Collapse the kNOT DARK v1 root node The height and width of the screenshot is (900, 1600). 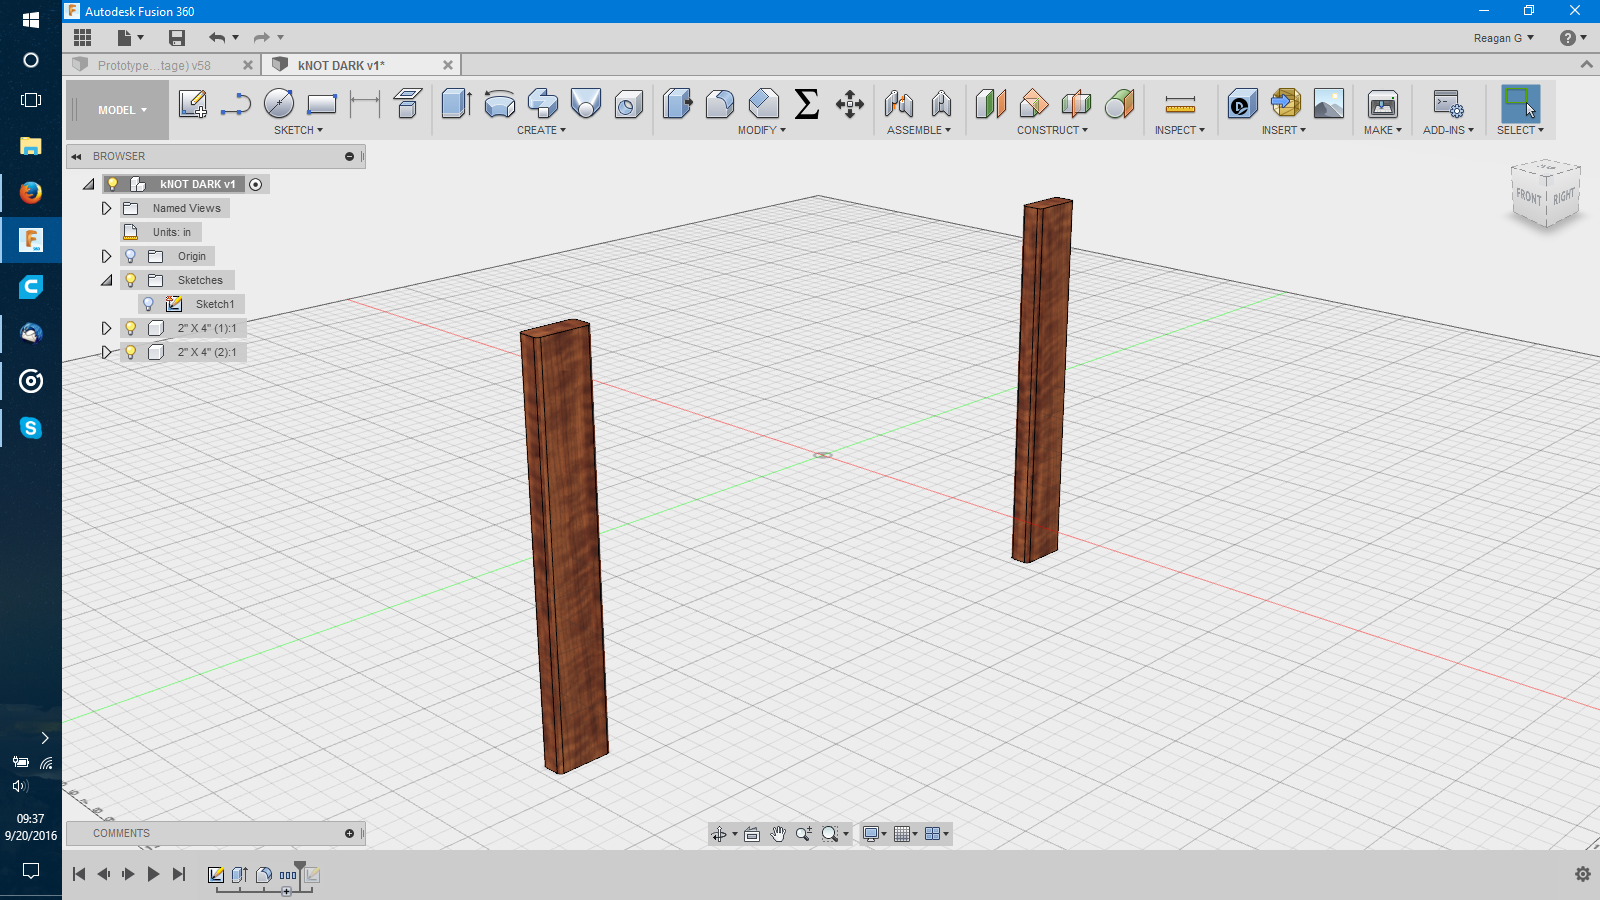[88, 184]
